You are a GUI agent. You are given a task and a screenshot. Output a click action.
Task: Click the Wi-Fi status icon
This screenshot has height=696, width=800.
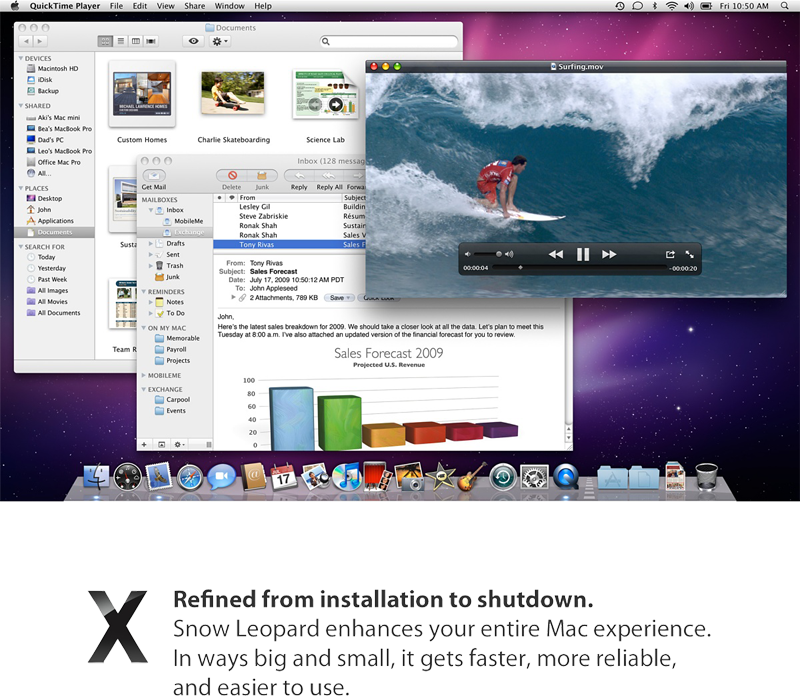(x=672, y=6)
